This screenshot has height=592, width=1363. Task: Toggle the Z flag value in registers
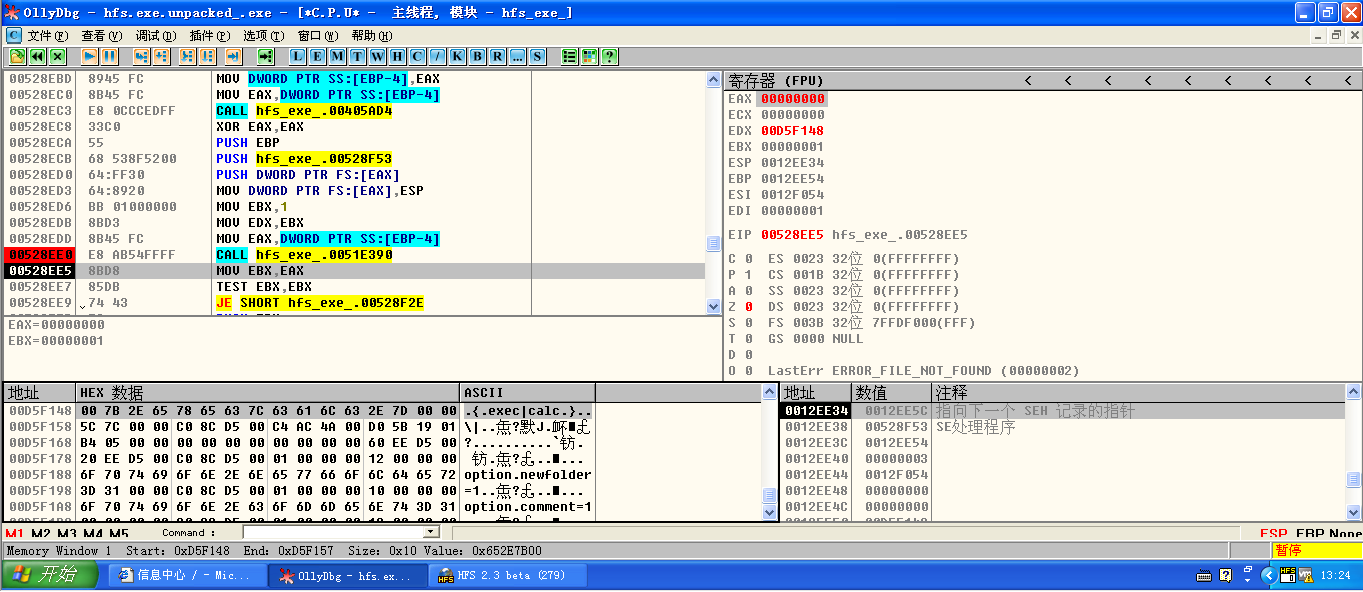tap(748, 307)
